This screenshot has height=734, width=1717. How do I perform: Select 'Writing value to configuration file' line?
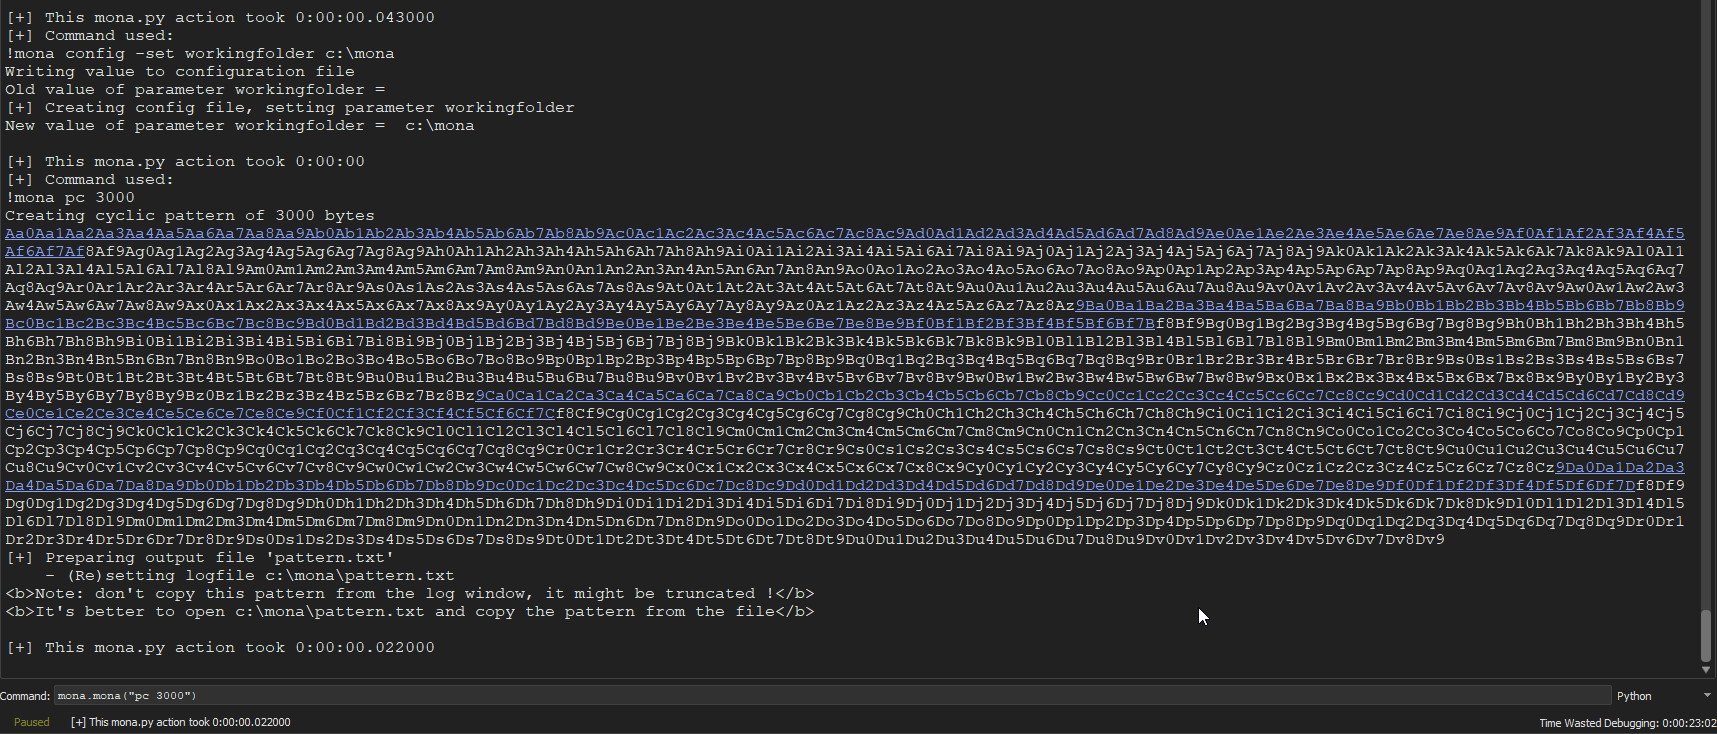pyautogui.click(x=180, y=72)
